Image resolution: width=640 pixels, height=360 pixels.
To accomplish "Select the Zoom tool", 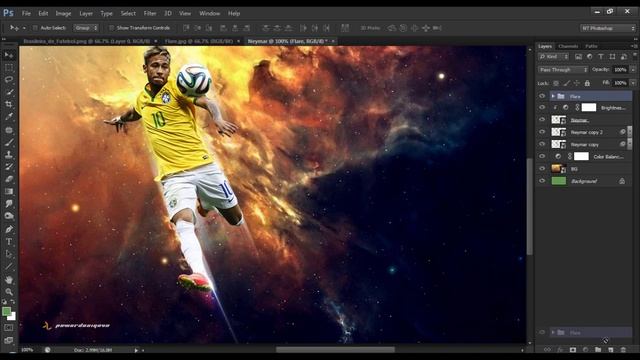I will pos(9,292).
